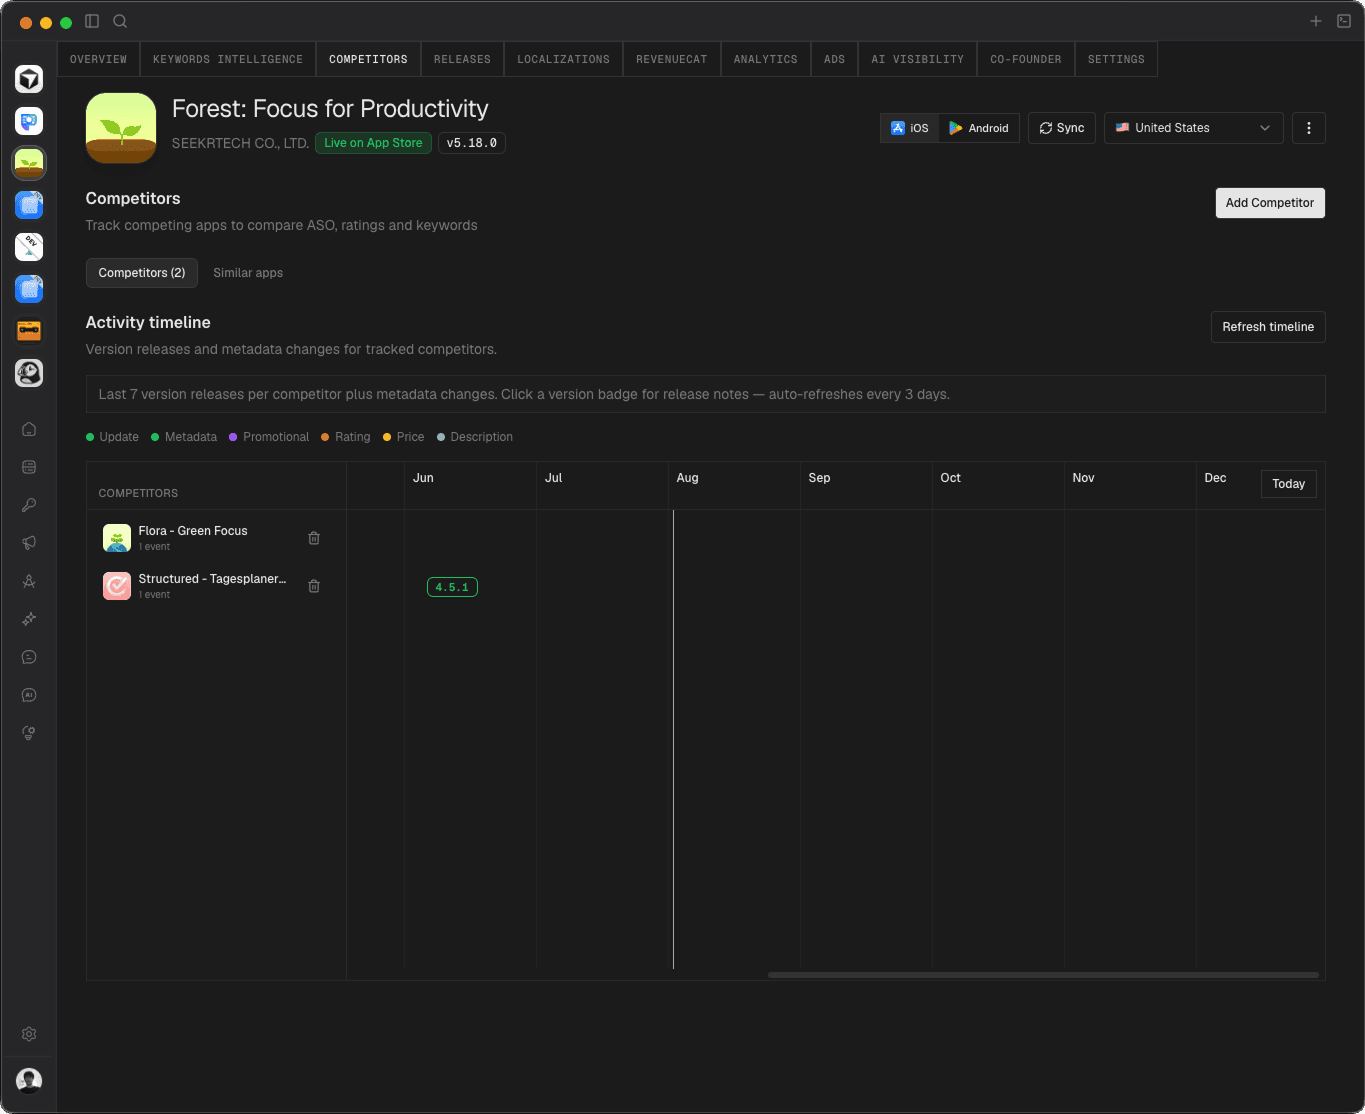The width and height of the screenshot is (1365, 1114).
Task: Click the purple Promotional legend dot
Action: coord(233,437)
